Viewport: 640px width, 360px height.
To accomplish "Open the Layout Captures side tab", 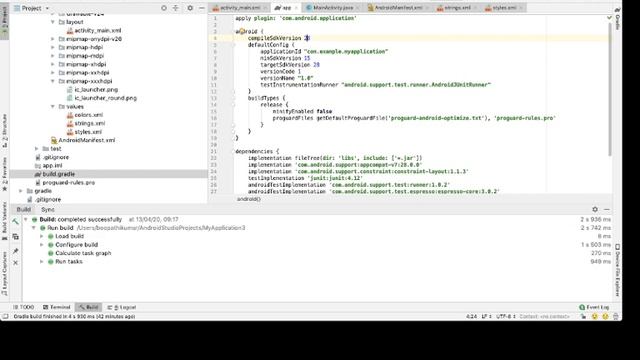I will click(x=4, y=273).
